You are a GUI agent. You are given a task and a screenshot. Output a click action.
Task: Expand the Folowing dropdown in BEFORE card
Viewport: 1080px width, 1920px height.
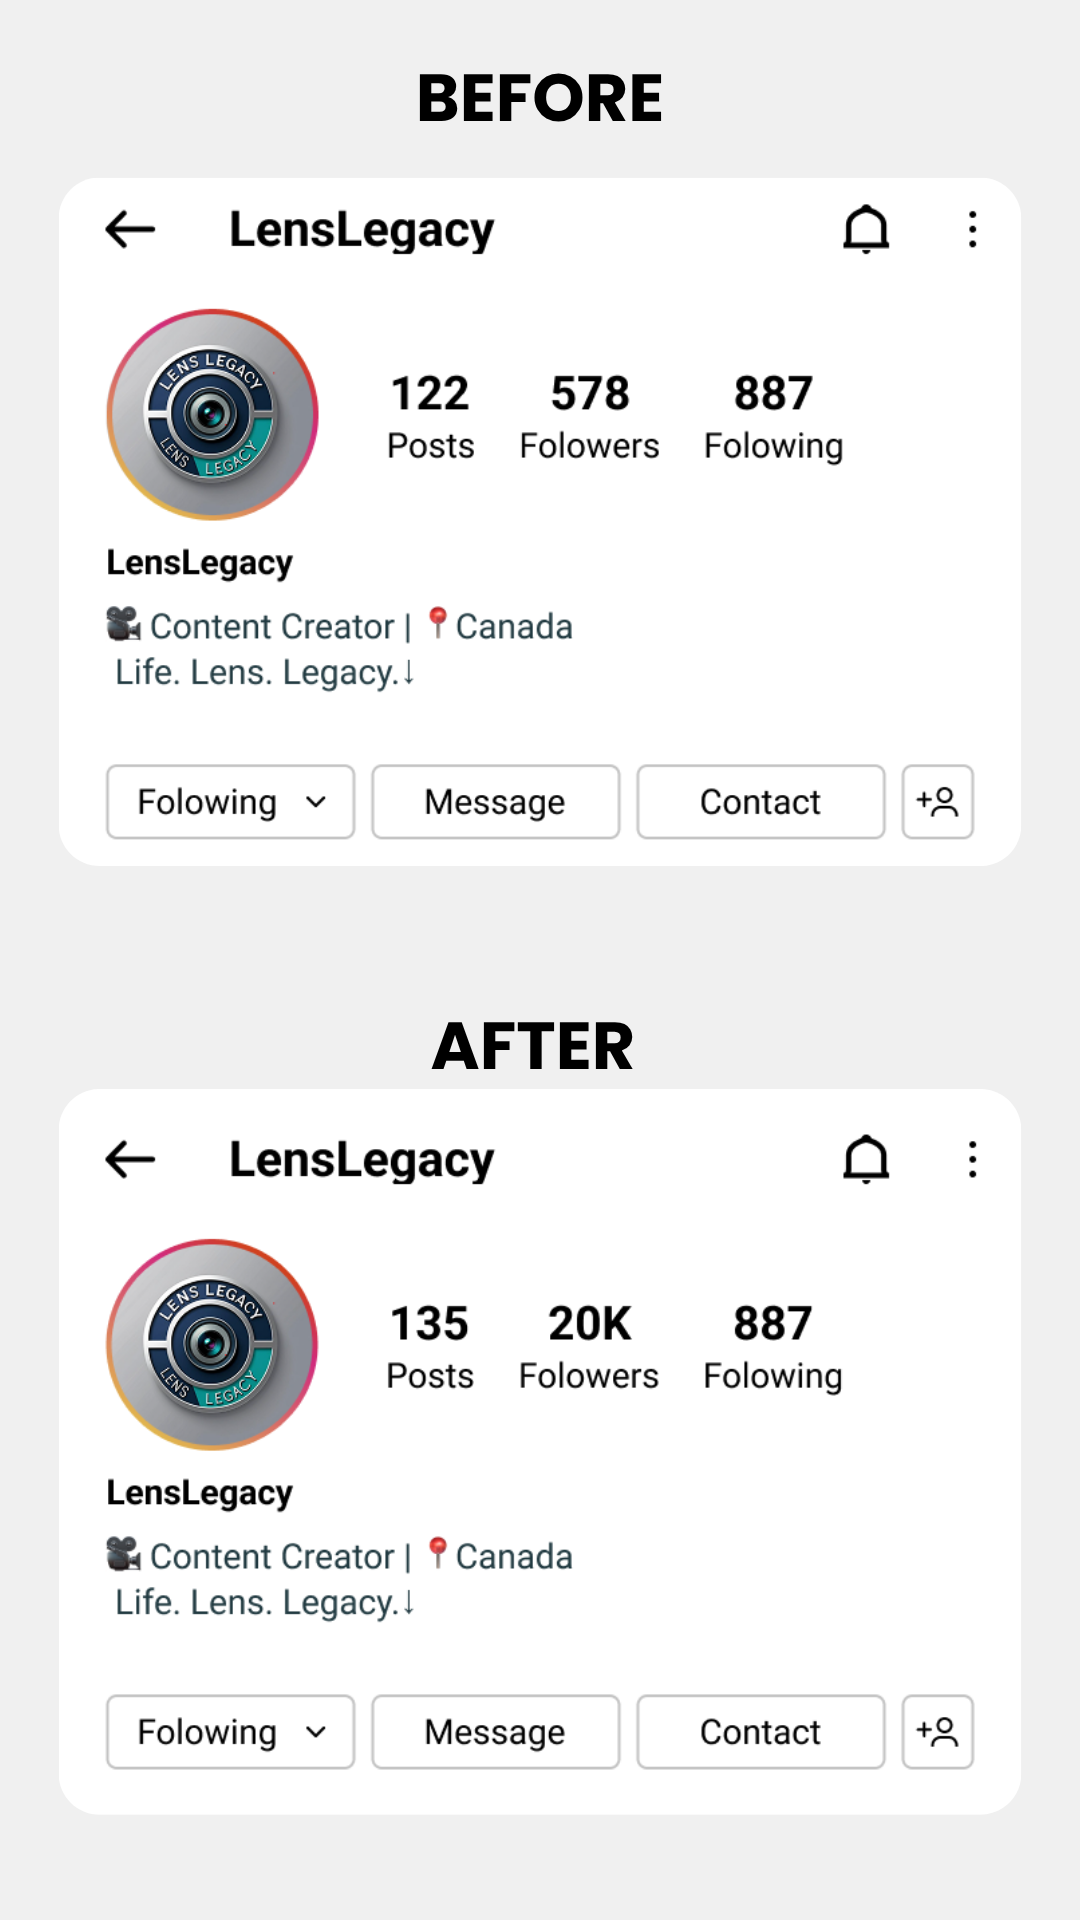click(231, 802)
